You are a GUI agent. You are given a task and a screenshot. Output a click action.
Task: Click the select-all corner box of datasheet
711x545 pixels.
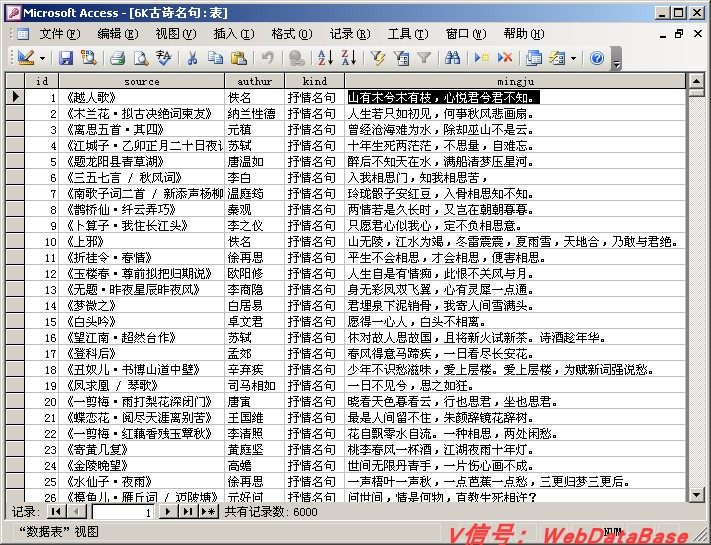(x=15, y=81)
